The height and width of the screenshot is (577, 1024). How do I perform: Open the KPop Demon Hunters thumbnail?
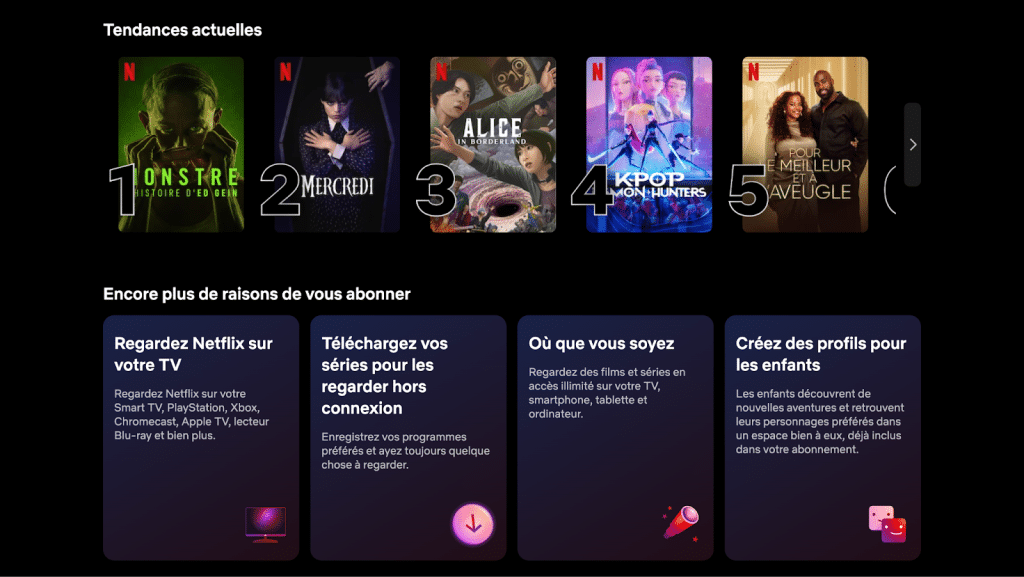649,144
